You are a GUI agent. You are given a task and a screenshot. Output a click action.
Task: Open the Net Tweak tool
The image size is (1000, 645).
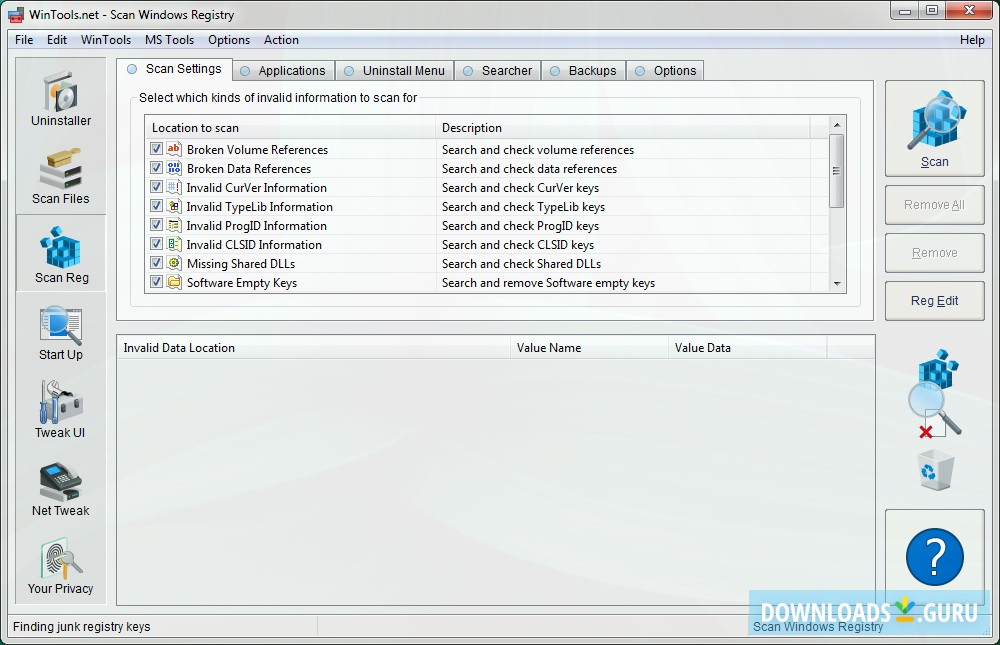point(60,487)
